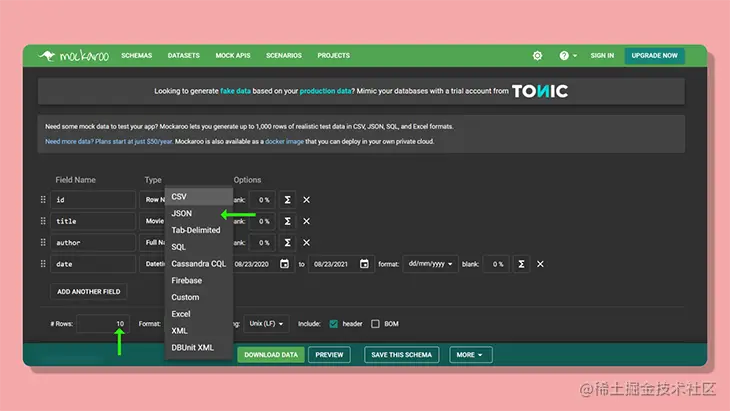Click drag handle for date field
Viewport: 730px width, 411px height.
(x=43, y=264)
